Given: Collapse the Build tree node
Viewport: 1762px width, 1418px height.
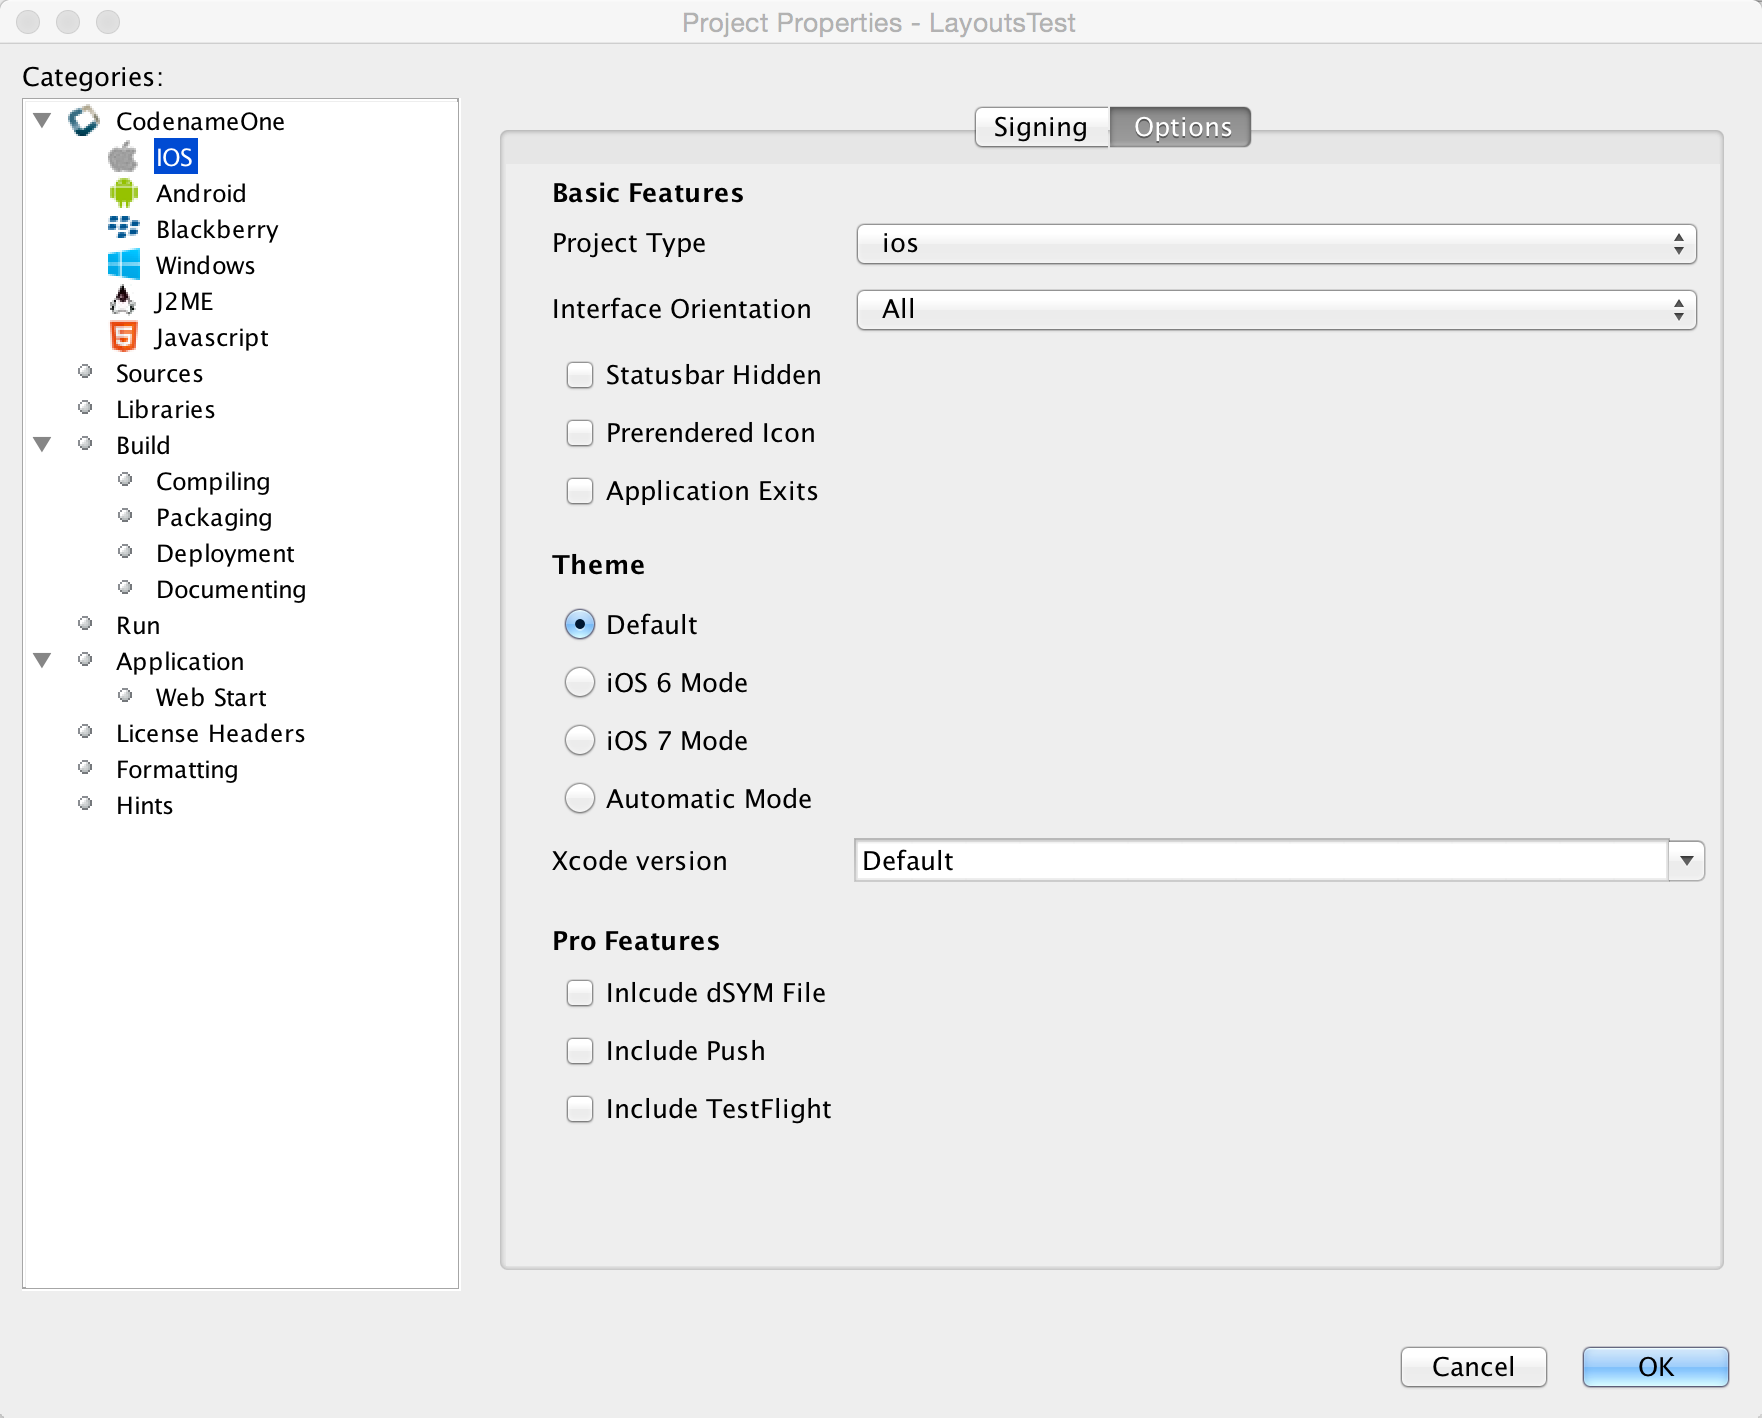Looking at the screenshot, I should tap(42, 445).
